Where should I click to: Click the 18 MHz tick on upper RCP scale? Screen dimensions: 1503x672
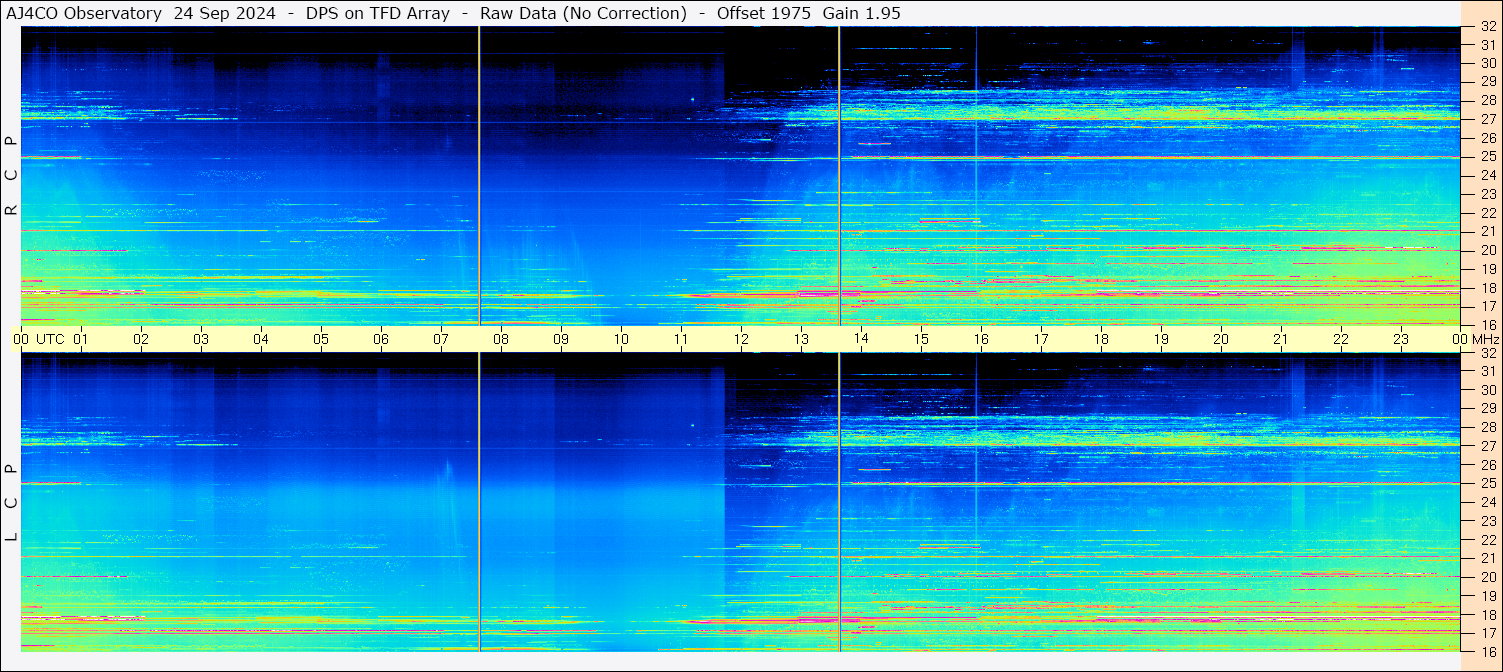(x=1487, y=288)
